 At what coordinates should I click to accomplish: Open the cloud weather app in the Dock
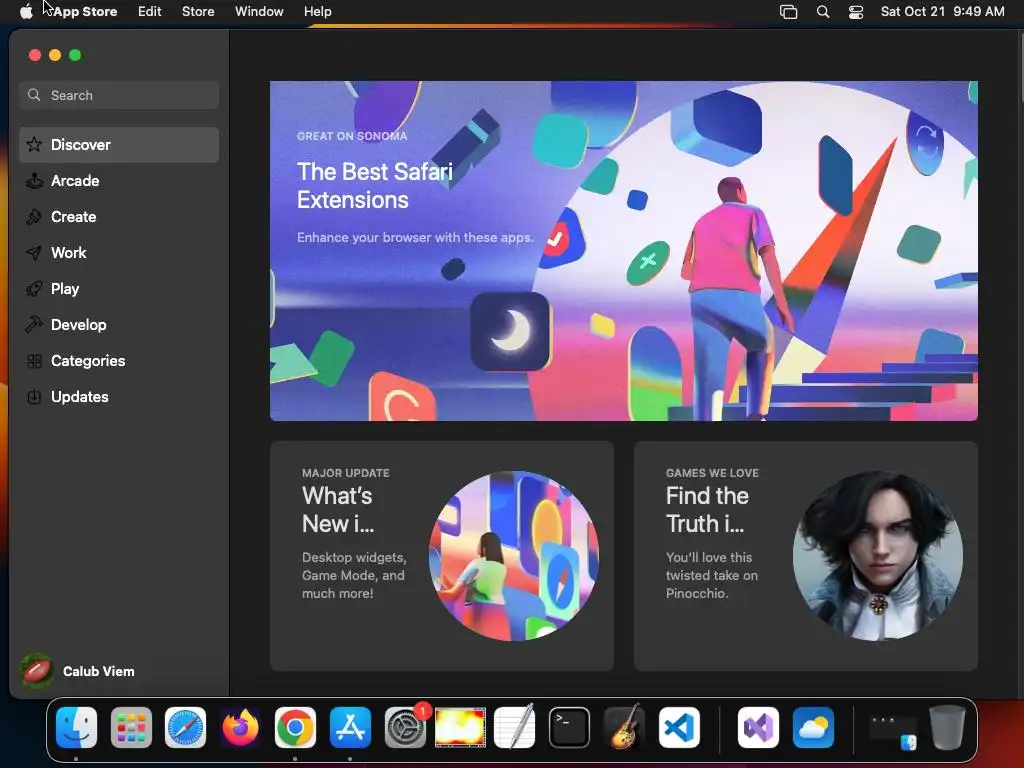[x=813, y=728]
